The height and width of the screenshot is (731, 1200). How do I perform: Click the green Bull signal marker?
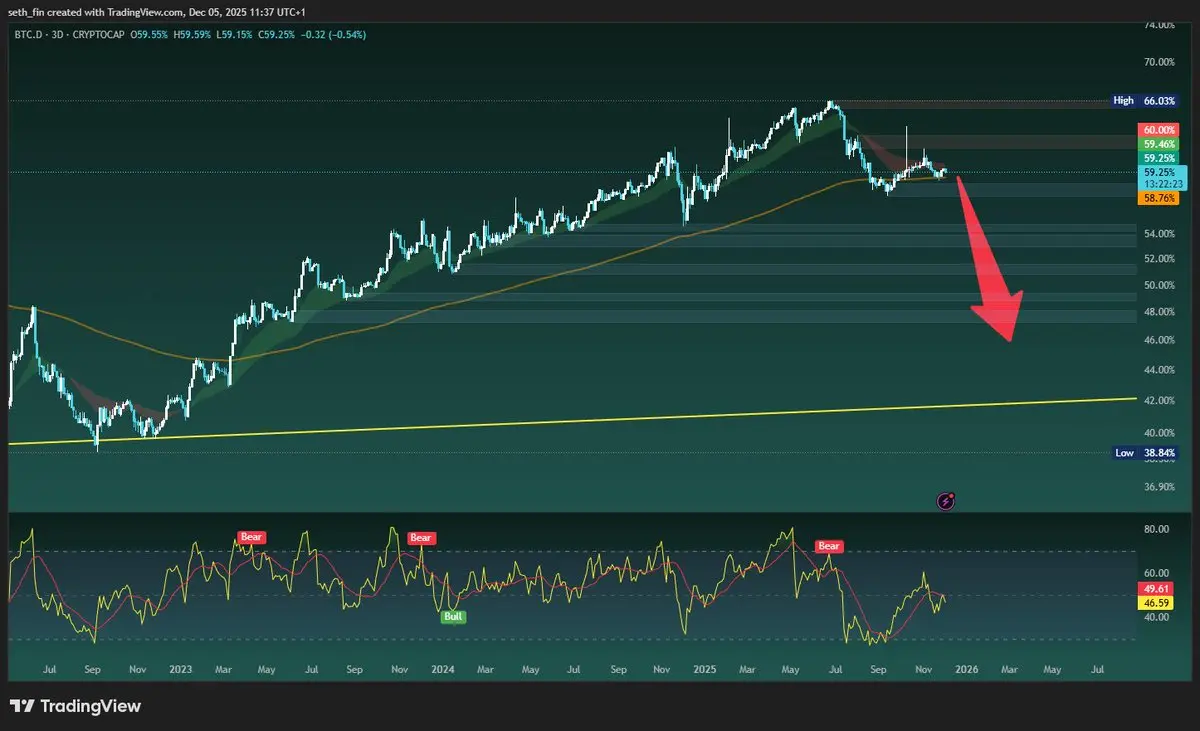(x=454, y=617)
